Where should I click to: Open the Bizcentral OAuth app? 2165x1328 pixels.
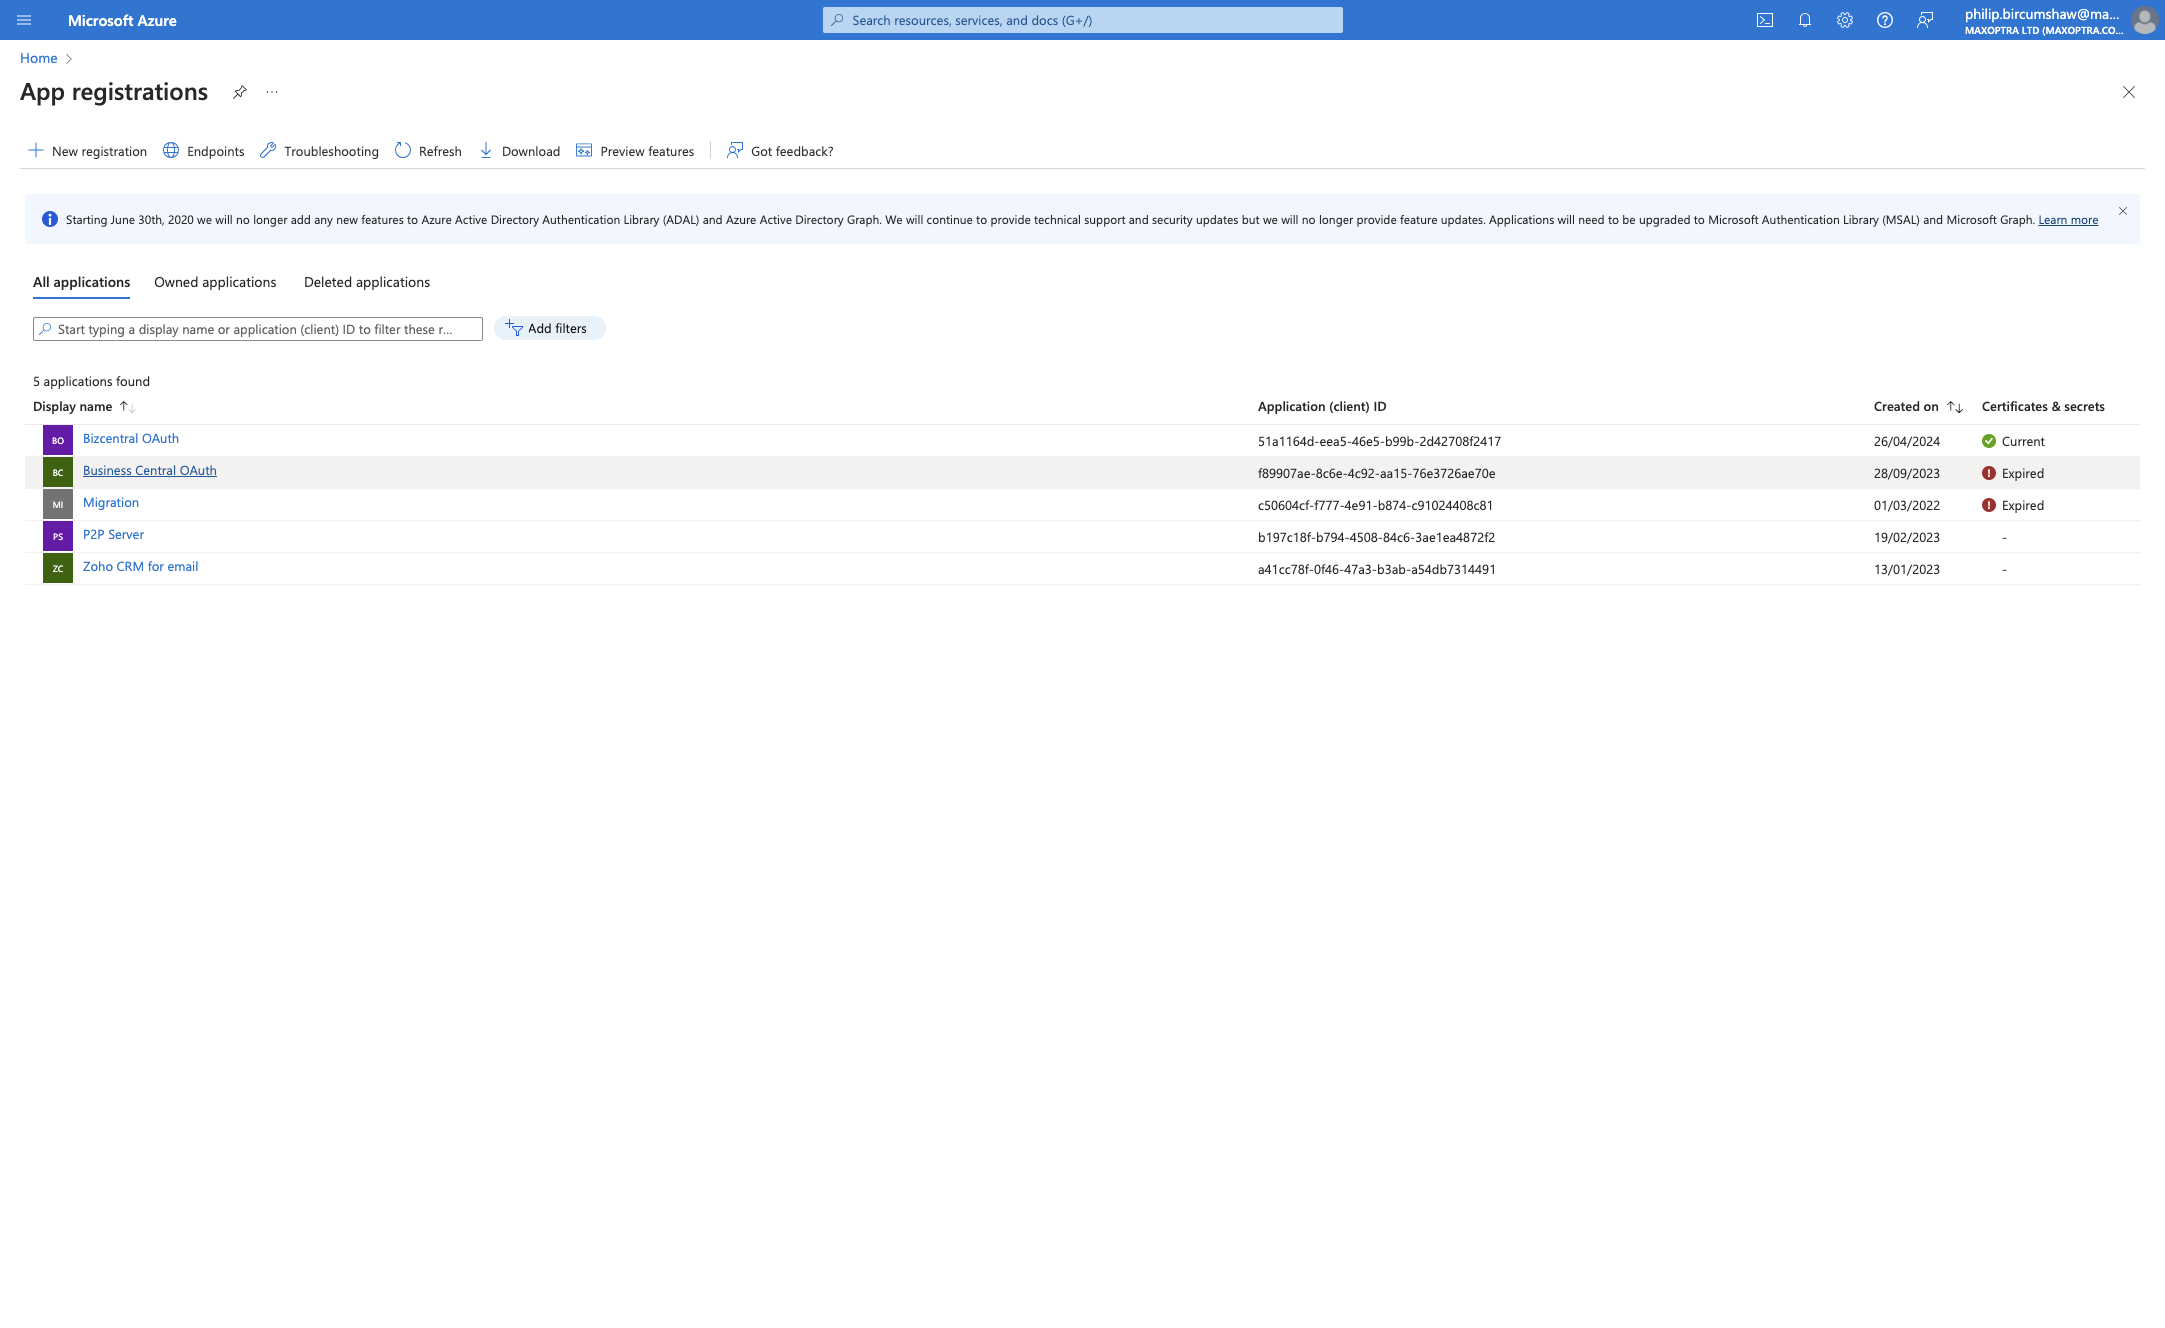(x=131, y=438)
